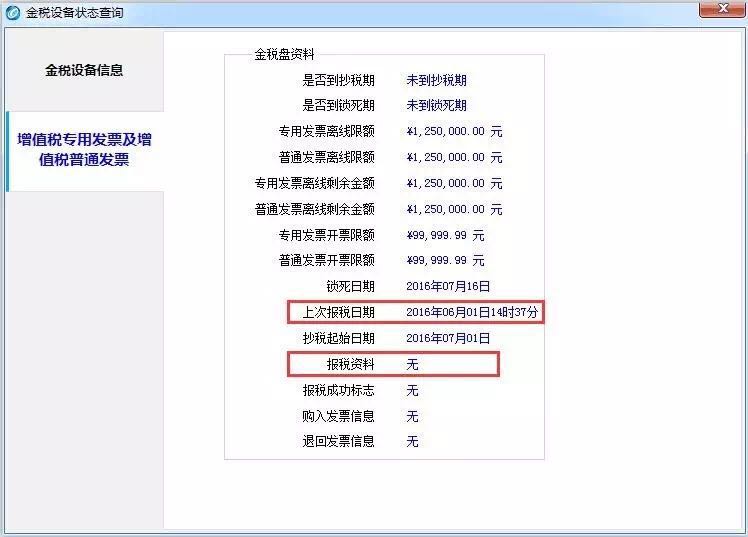Image resolution: width=748 pixels, height=537 pixels.
Task: Select the 增值税专用发票及增值税普通发票 tab
Action: coord(84,149)
